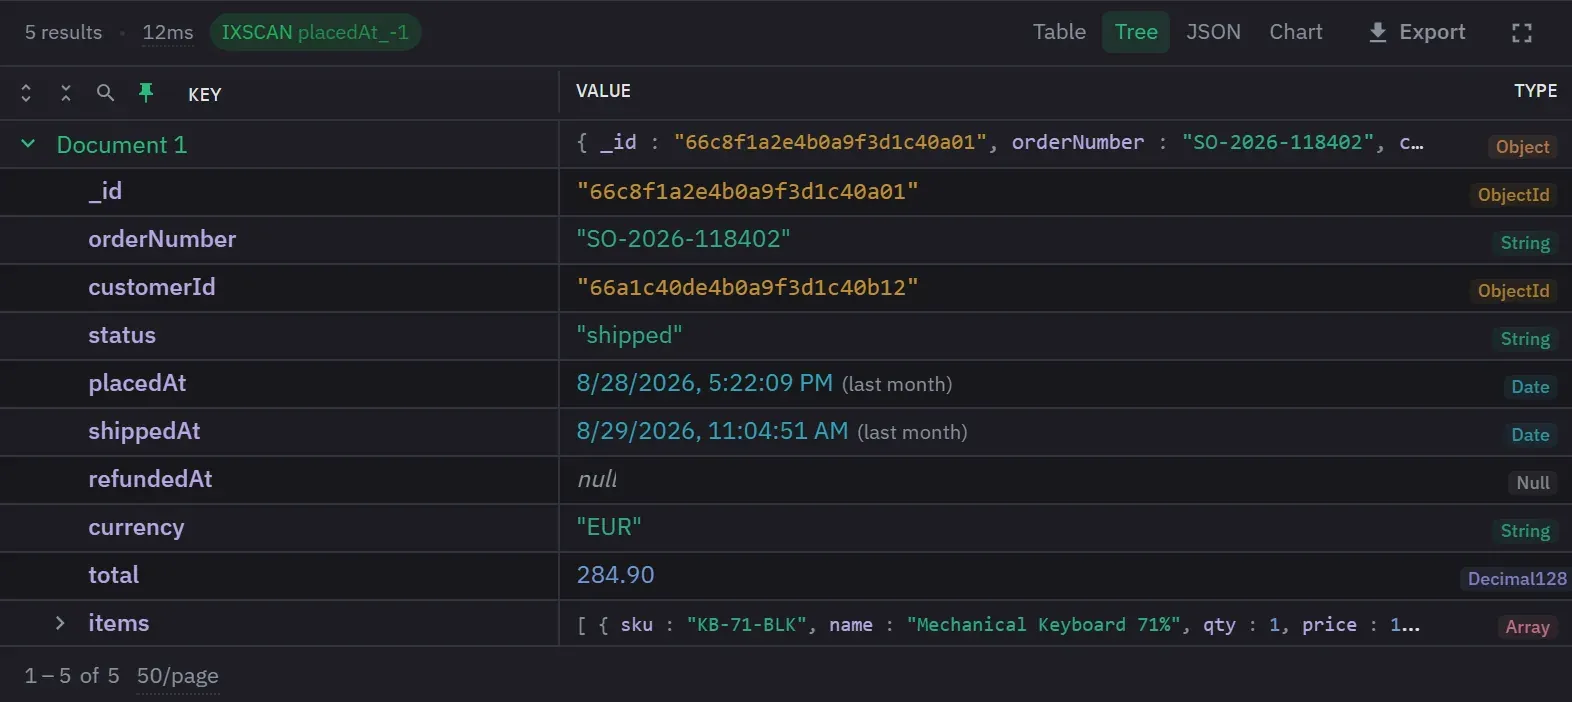The width and height of the screenshot is (1572, 702).
Task: Open the Chart view tab
Action: (x=1296, y=32)
